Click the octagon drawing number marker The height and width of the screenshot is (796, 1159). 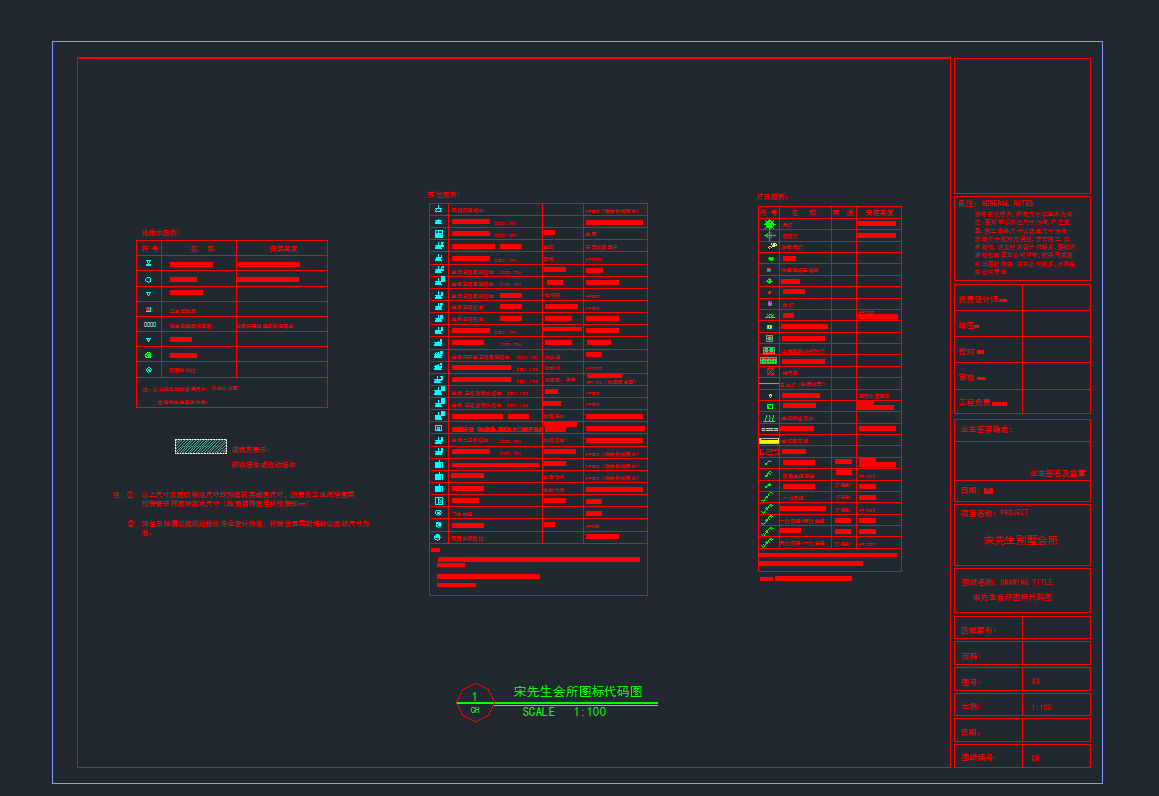point(475,702)
